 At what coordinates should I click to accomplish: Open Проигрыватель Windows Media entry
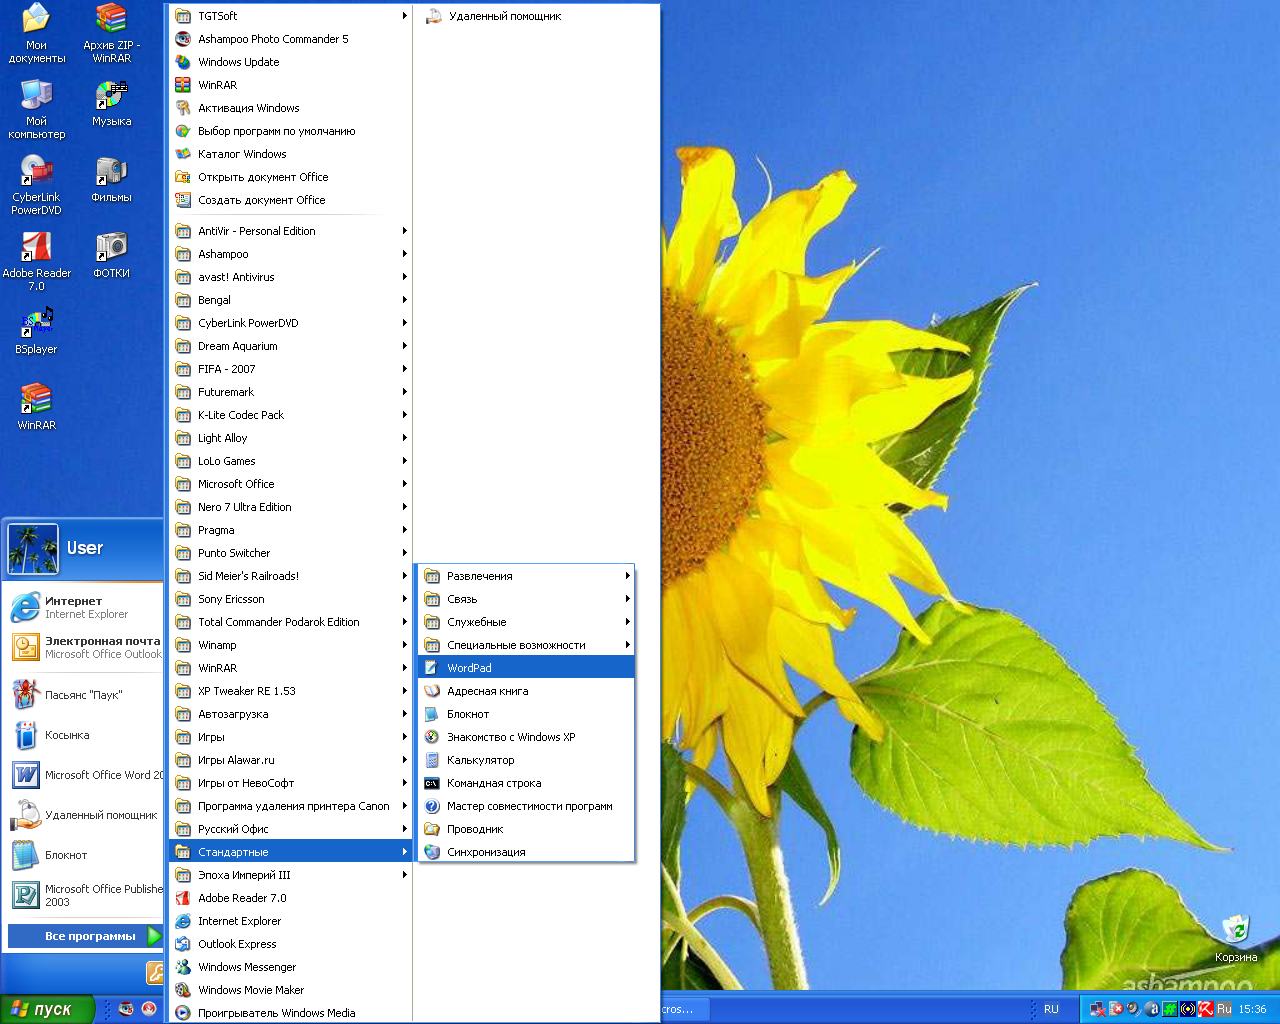(291, 1013)
